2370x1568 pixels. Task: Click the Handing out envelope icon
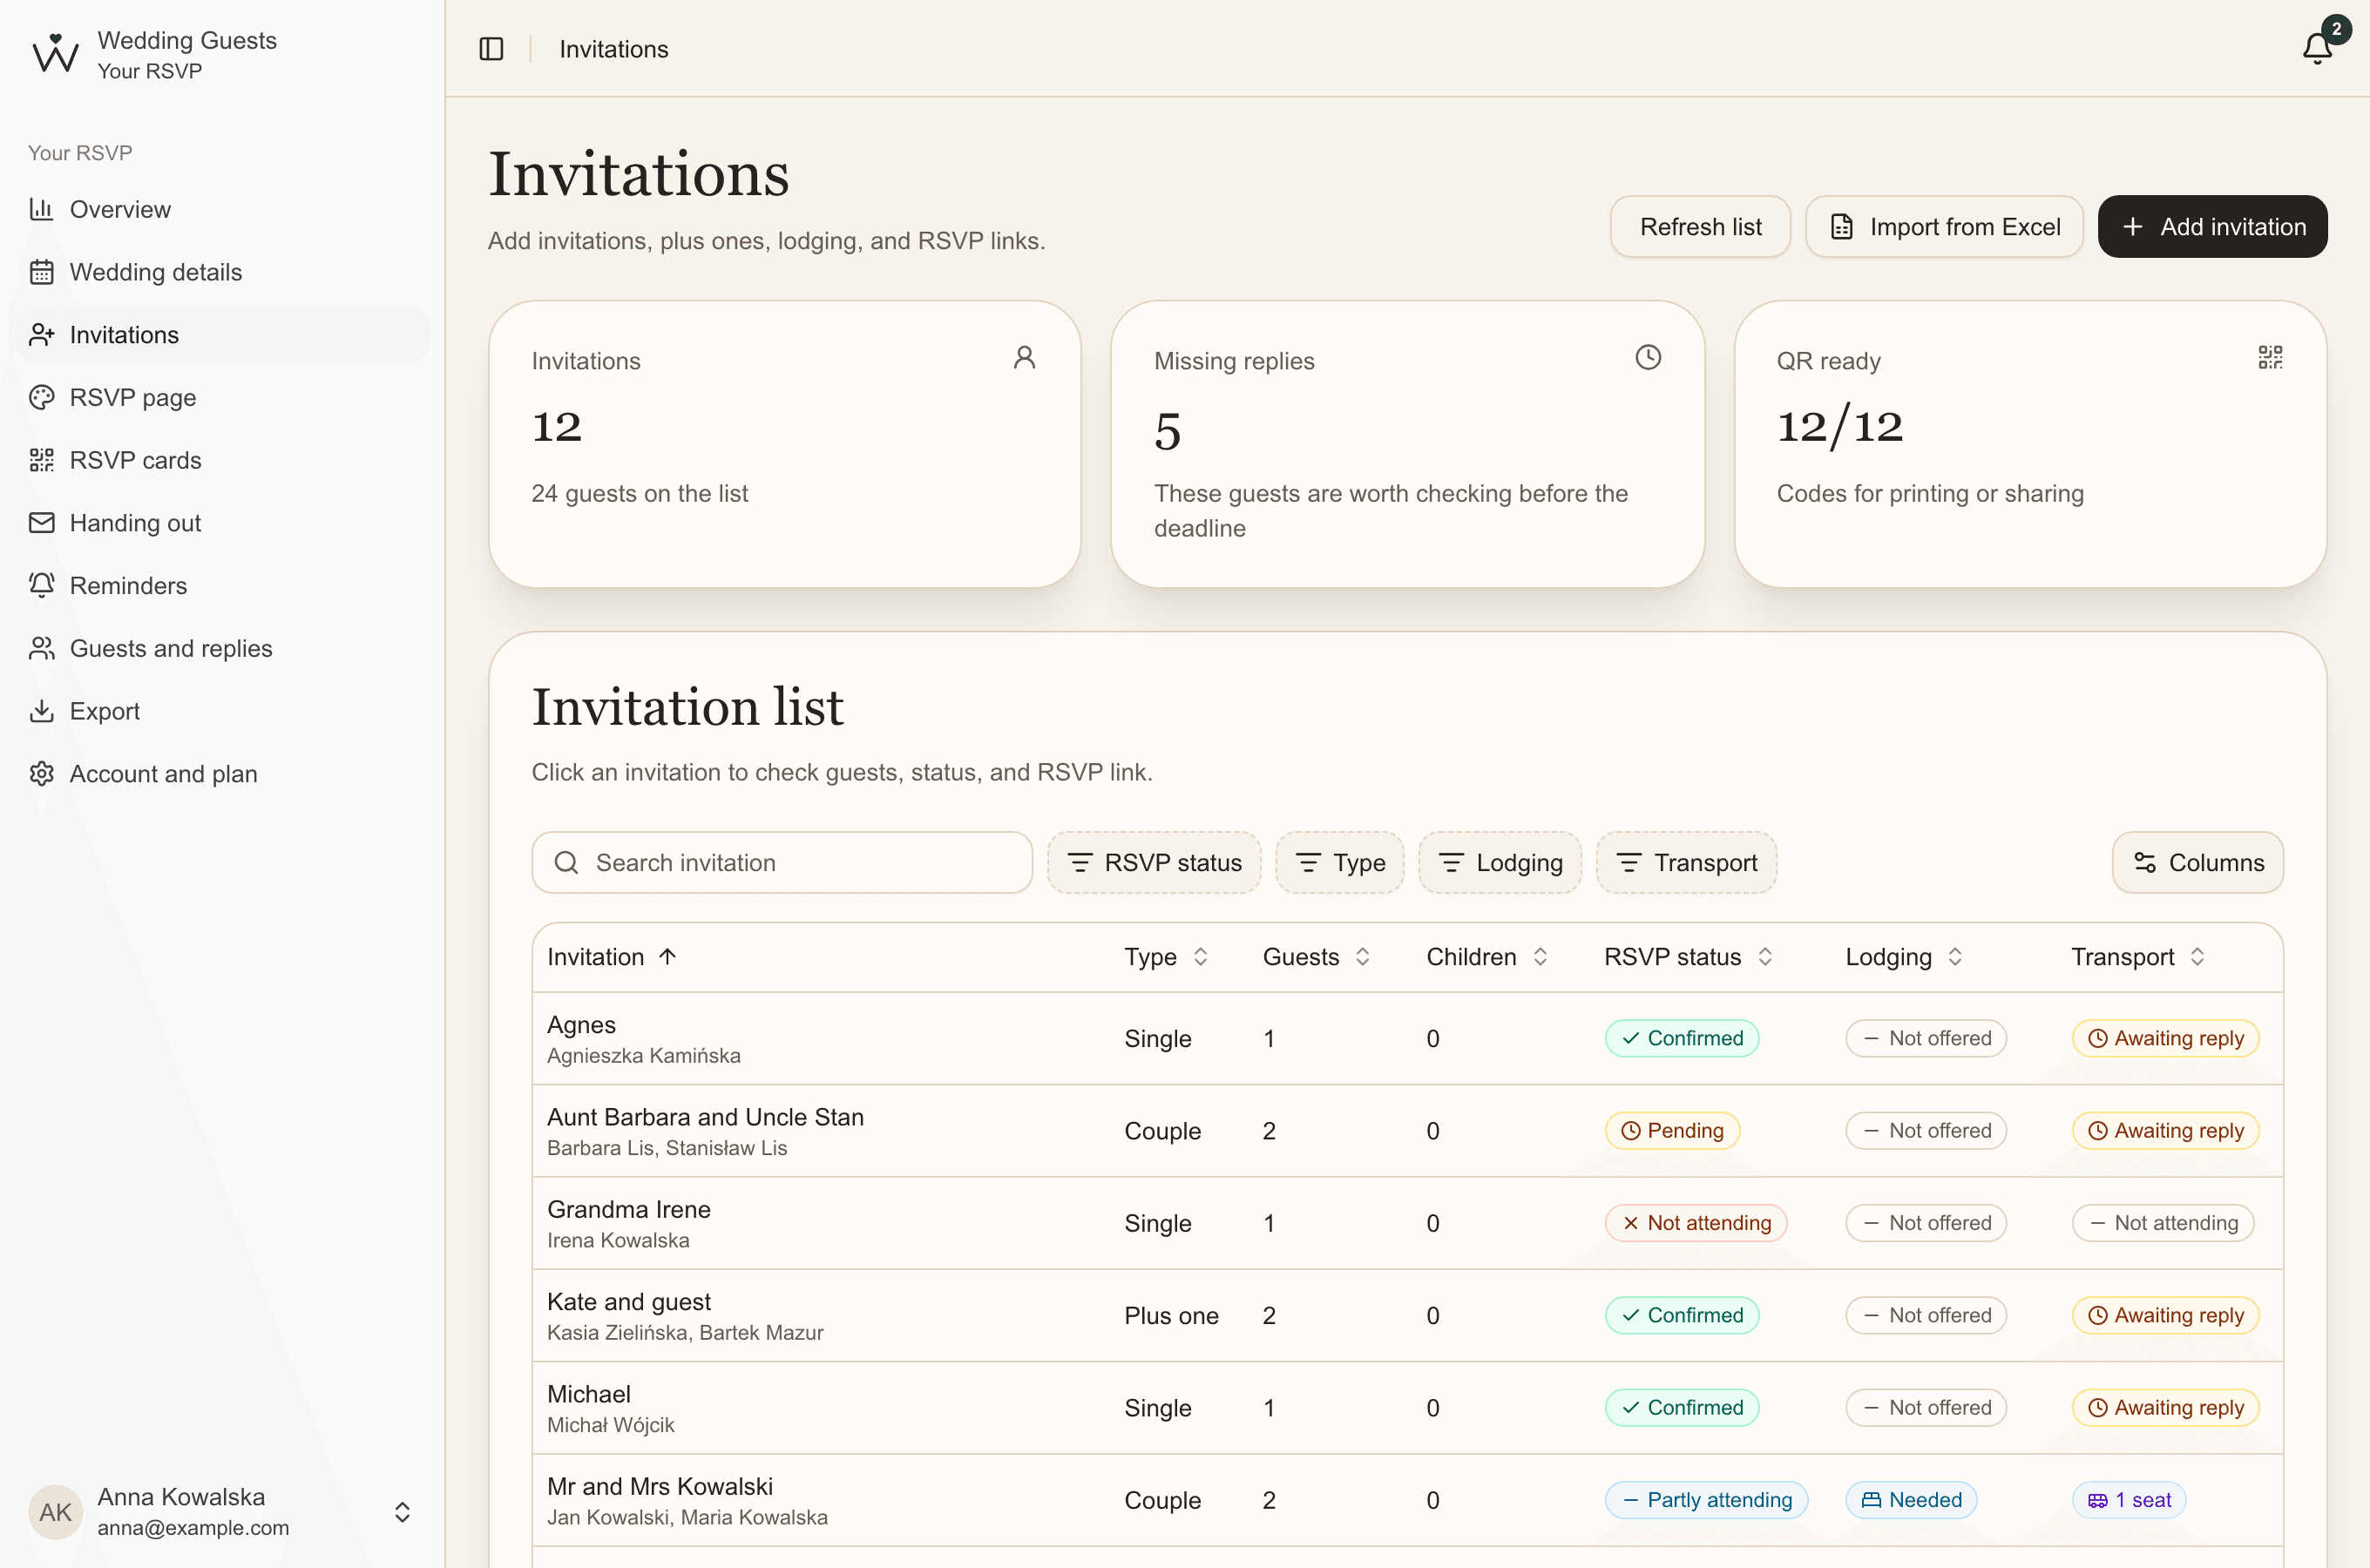[41, 523]
